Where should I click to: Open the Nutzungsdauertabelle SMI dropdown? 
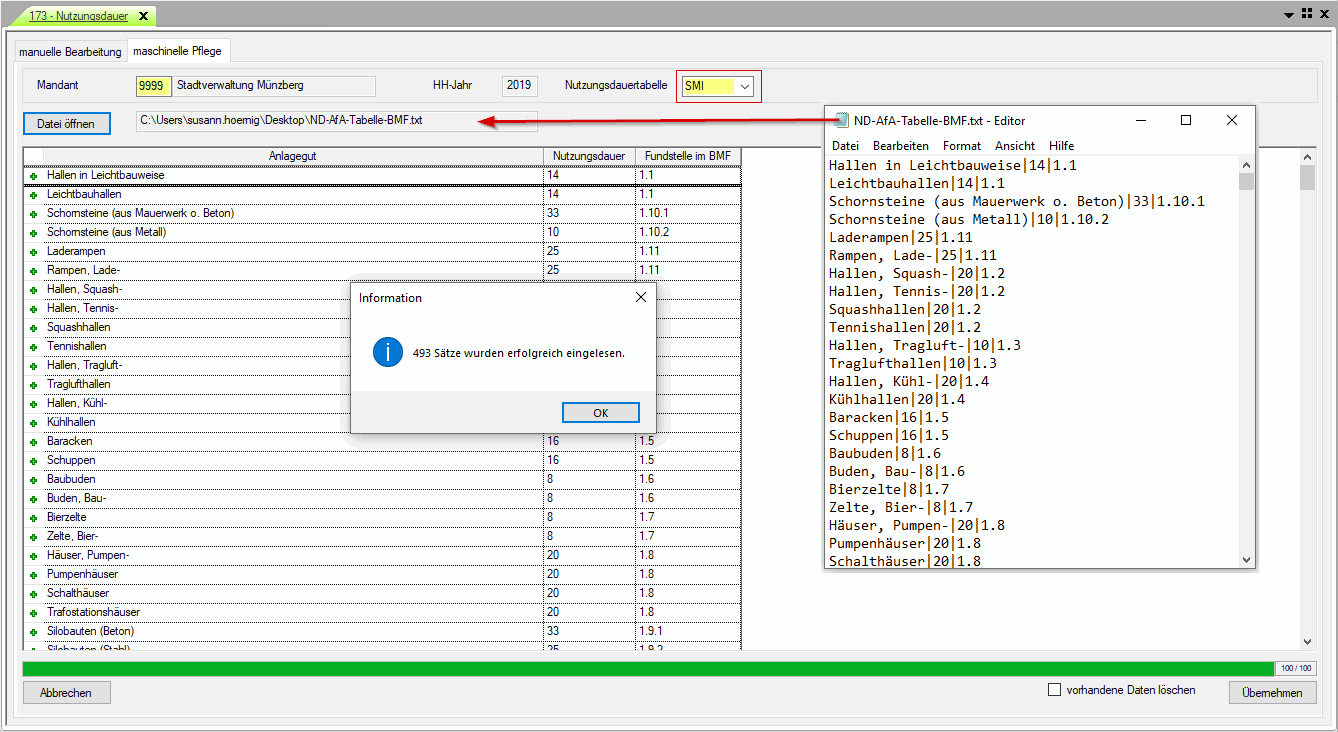(x=744, y=86)
